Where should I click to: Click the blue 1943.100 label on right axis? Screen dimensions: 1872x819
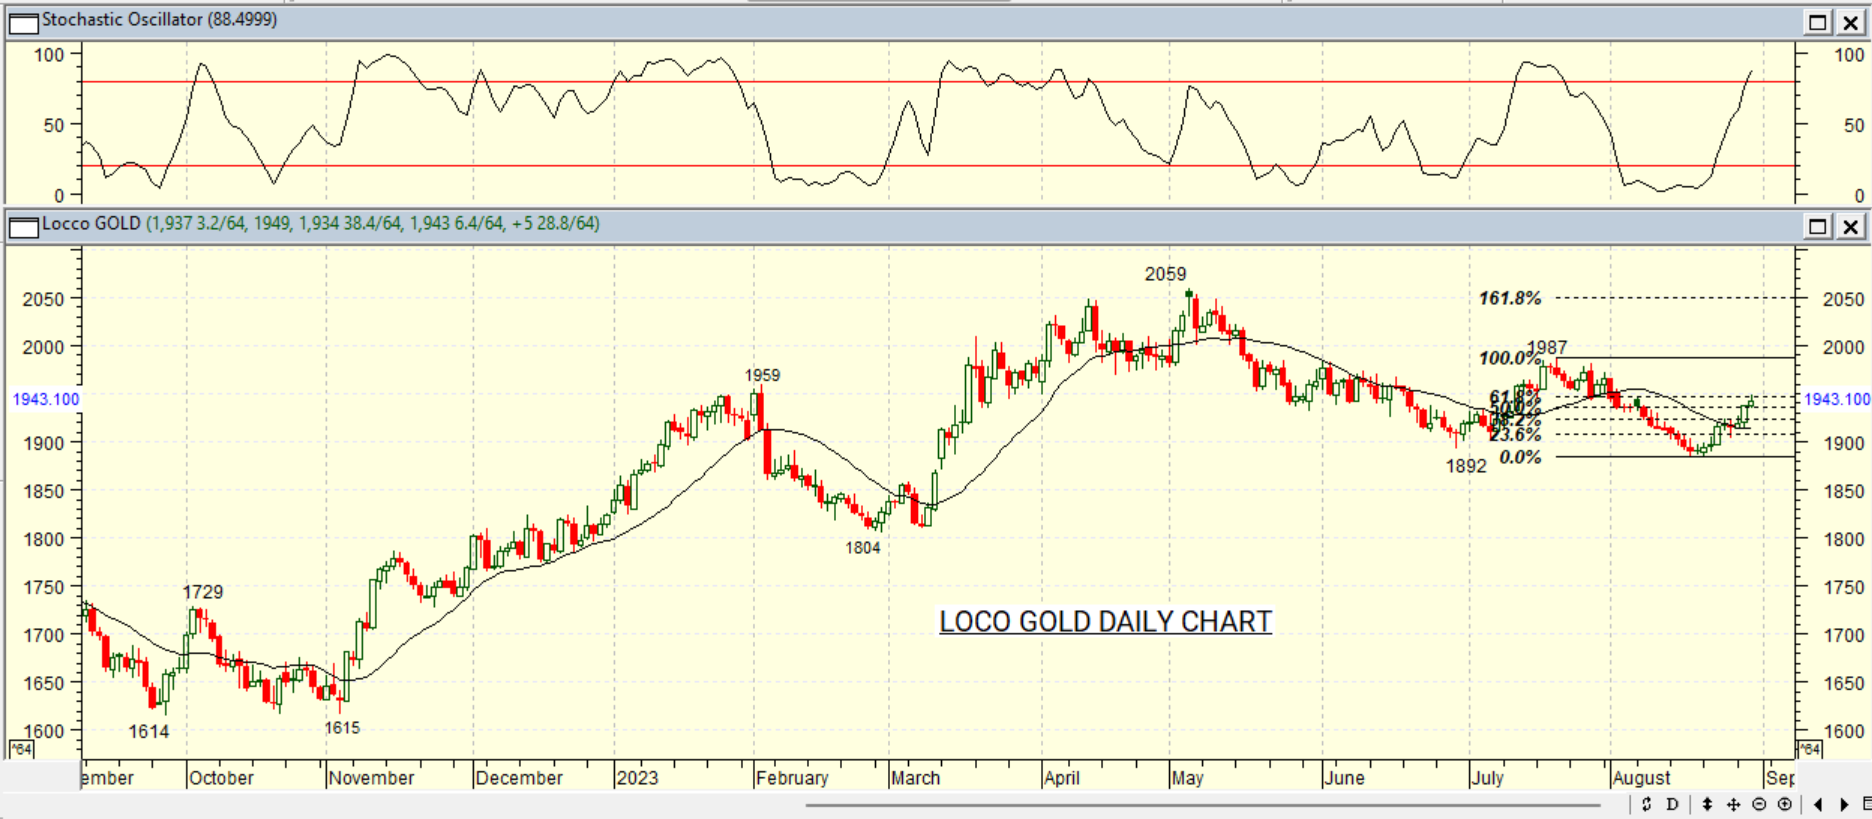pyautogui.click(x=1837, y=399)
